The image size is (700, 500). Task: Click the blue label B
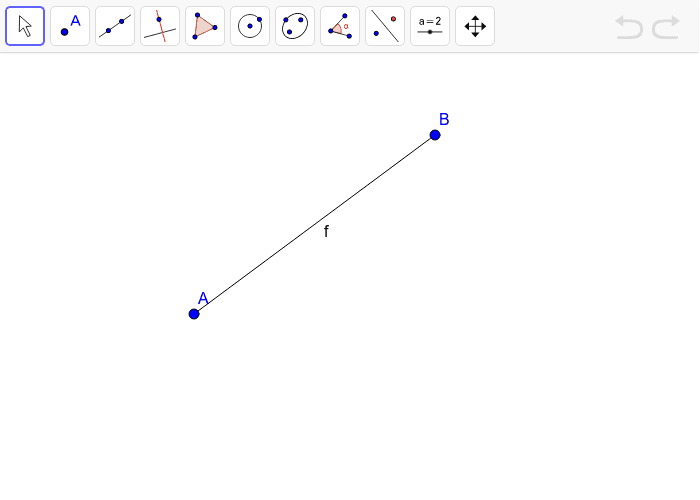(x=444, y=119)
